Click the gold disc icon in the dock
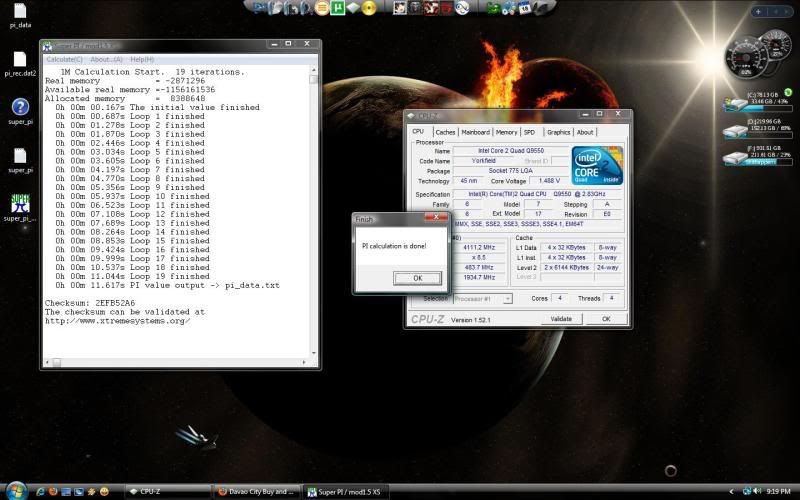Image resolution: width=800 pixels, height=500 pixels. (369, 8)
